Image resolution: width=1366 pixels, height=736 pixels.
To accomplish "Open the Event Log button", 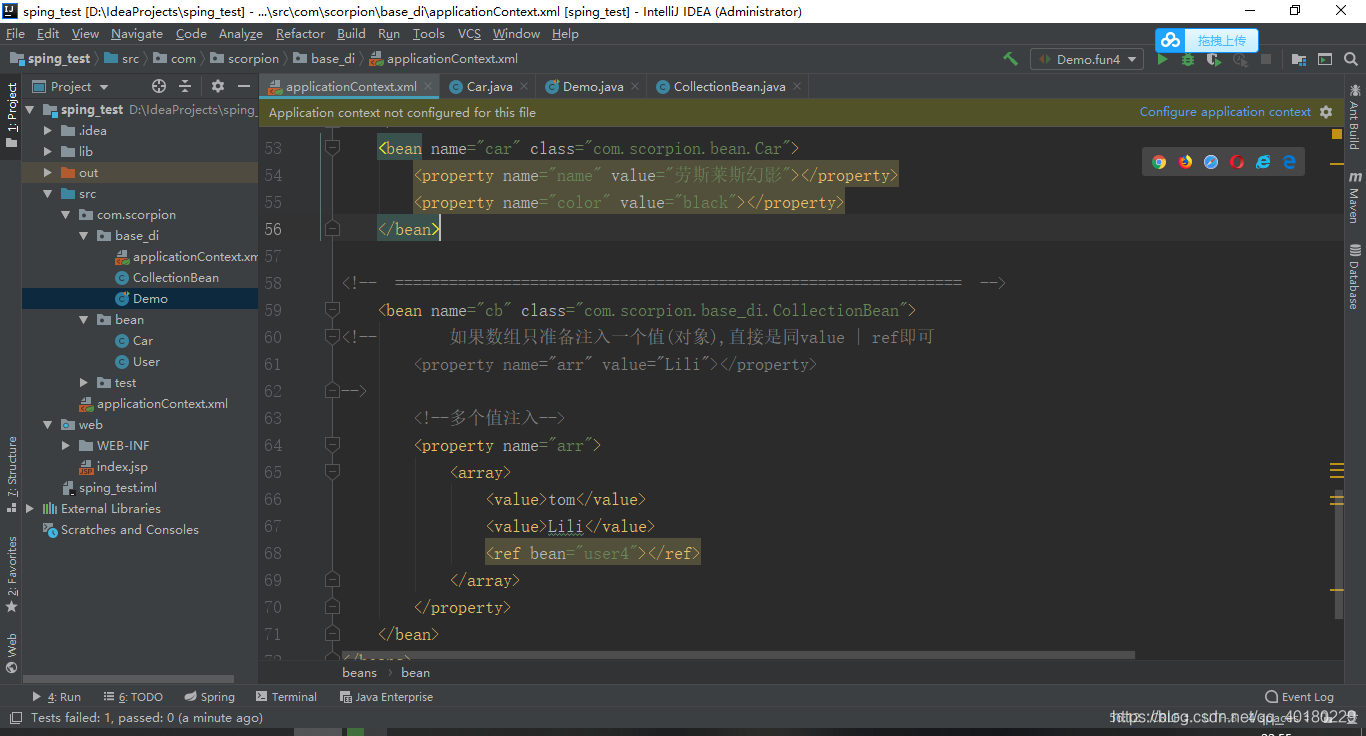I will pyautogui.click(x=1299, y=697).
